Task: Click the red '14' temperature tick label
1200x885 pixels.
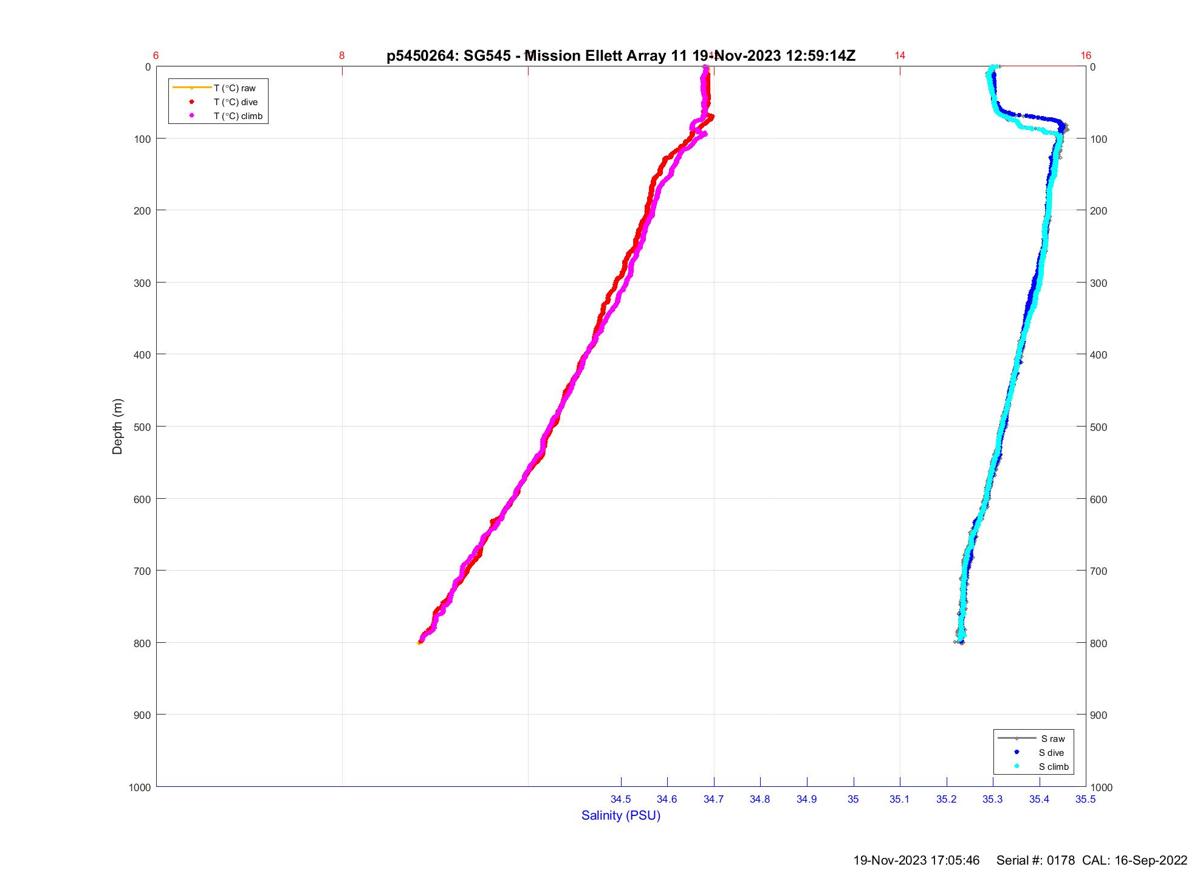Action: pos(900,56)
